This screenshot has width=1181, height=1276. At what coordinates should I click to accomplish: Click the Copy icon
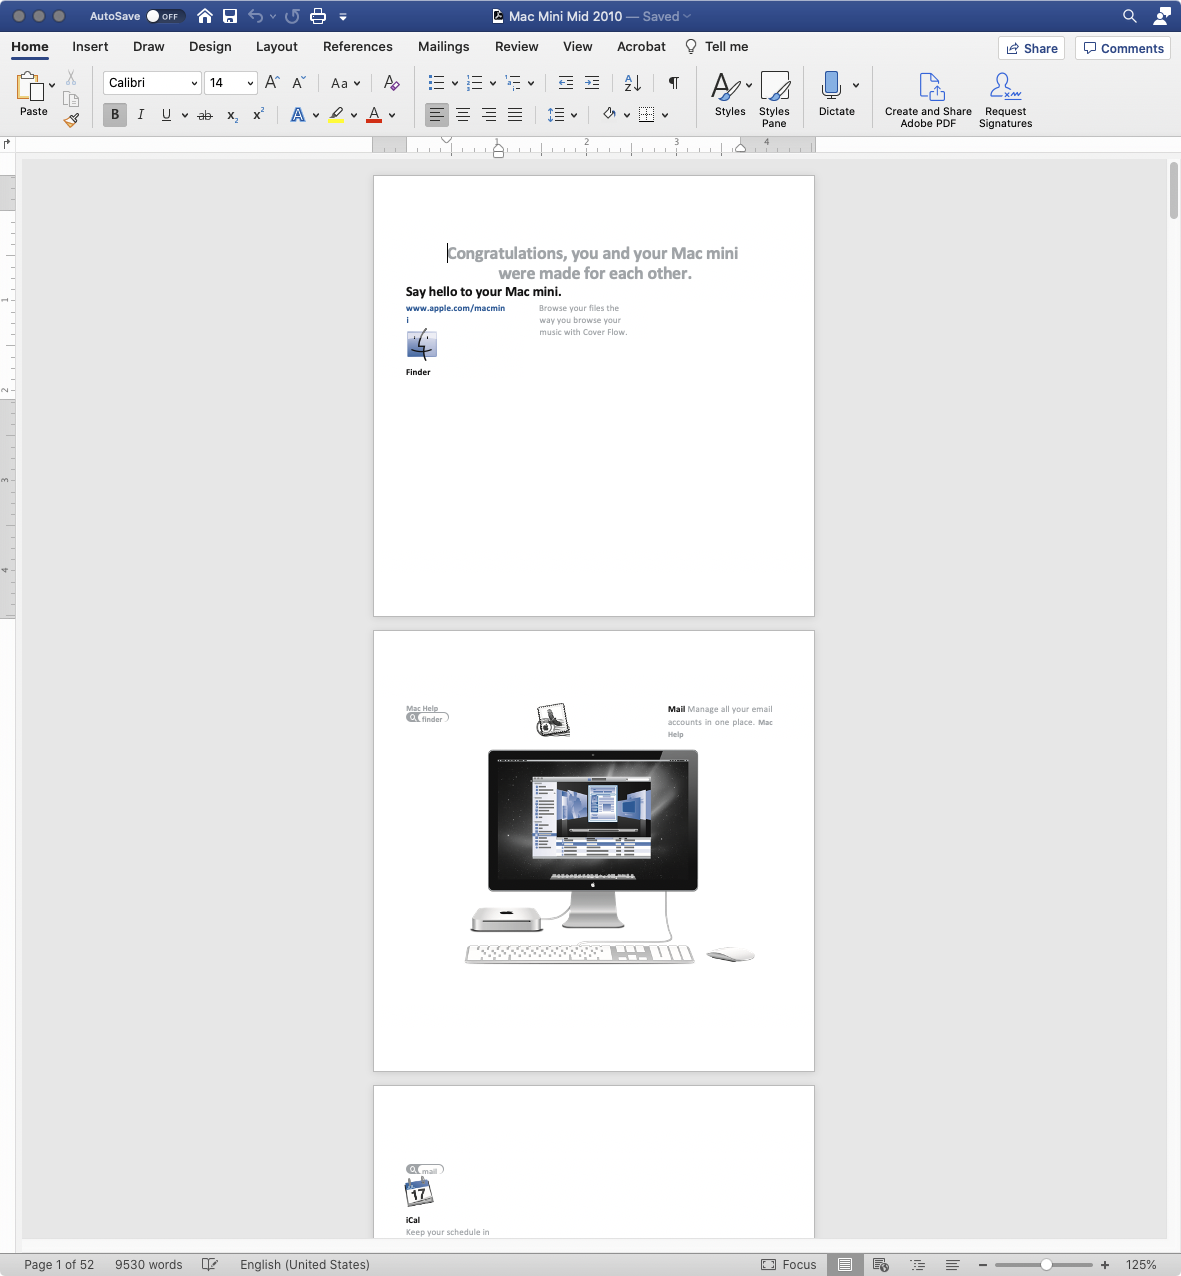[x=71, y=99]
